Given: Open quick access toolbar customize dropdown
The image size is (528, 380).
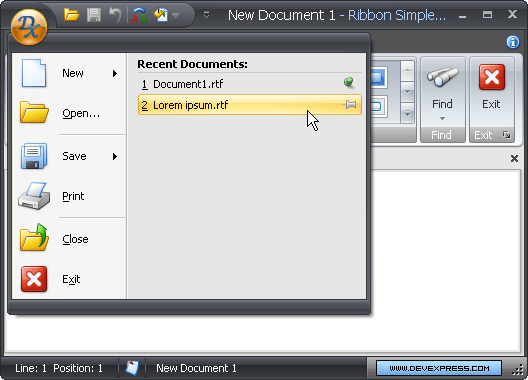Looking at the screenshot, I should (x=206, y=15).
